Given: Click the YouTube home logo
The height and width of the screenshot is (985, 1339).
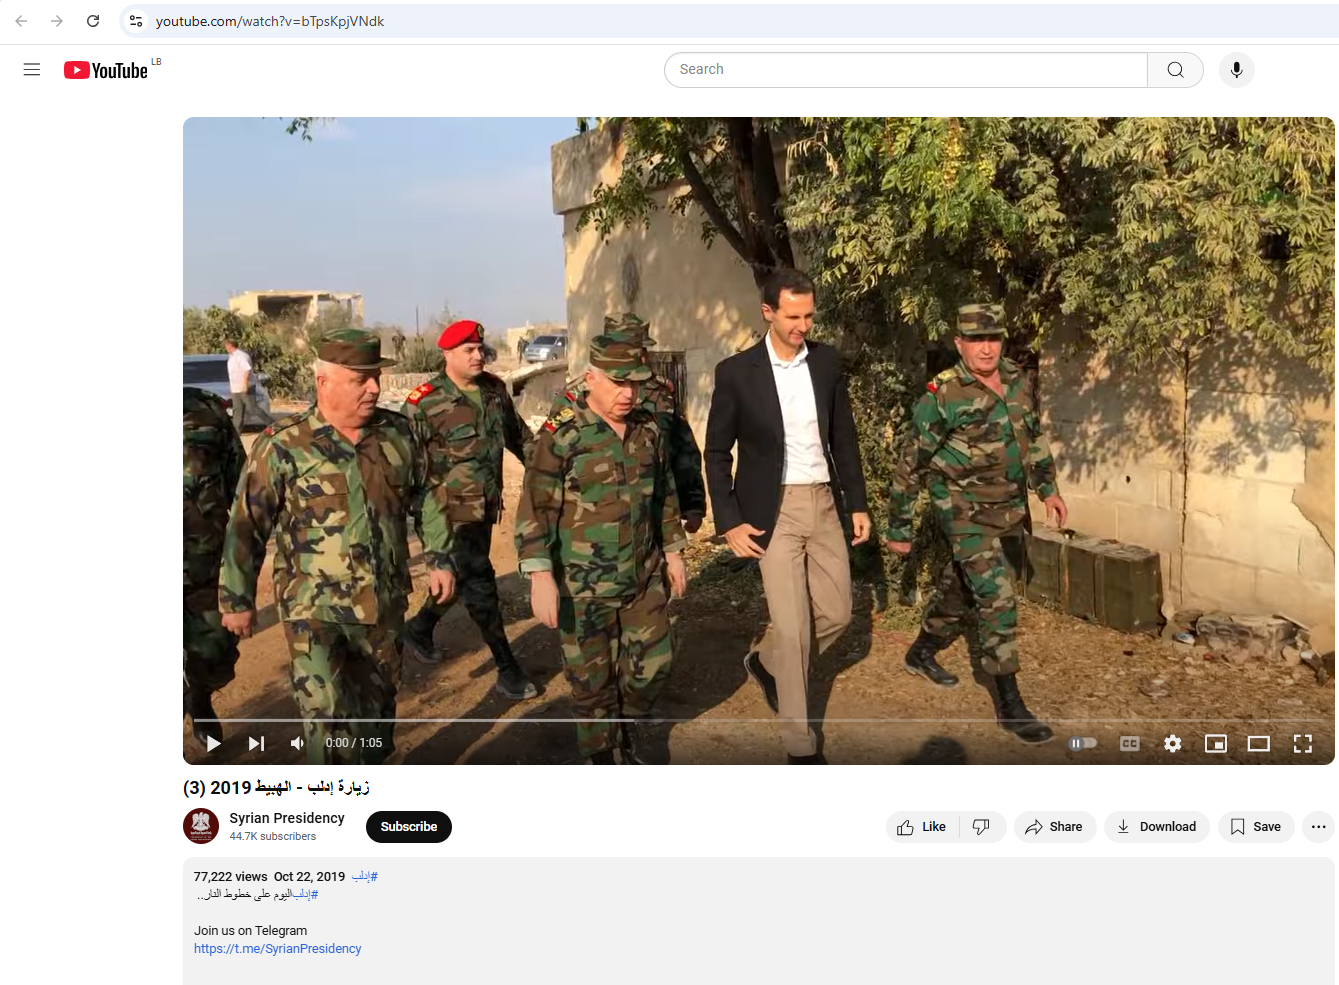Looking at the screenshot, I should (x=106, y=70).
